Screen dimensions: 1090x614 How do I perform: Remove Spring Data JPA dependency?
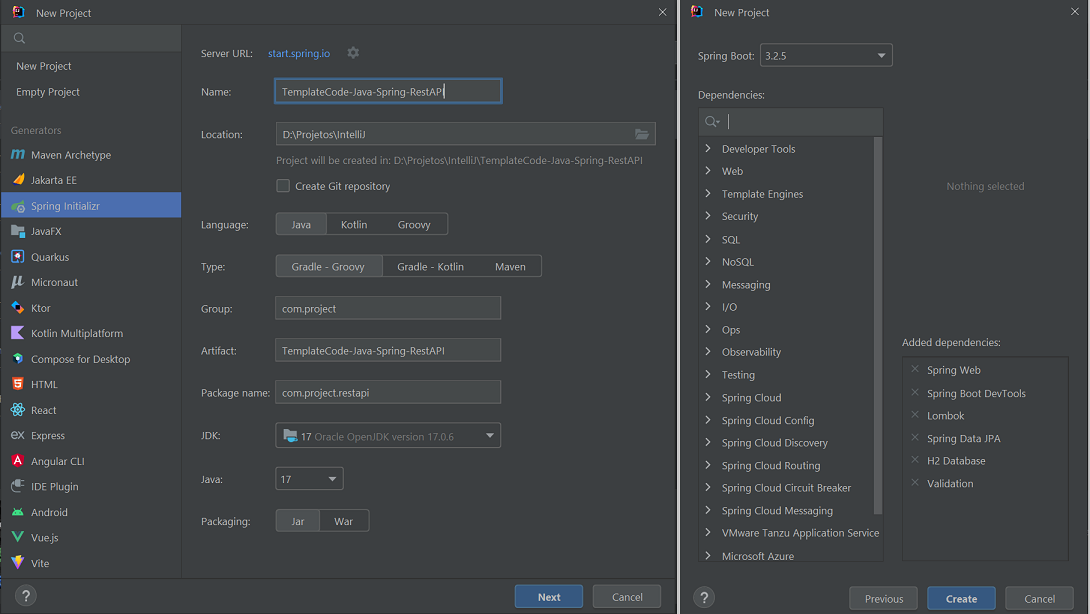915,437
